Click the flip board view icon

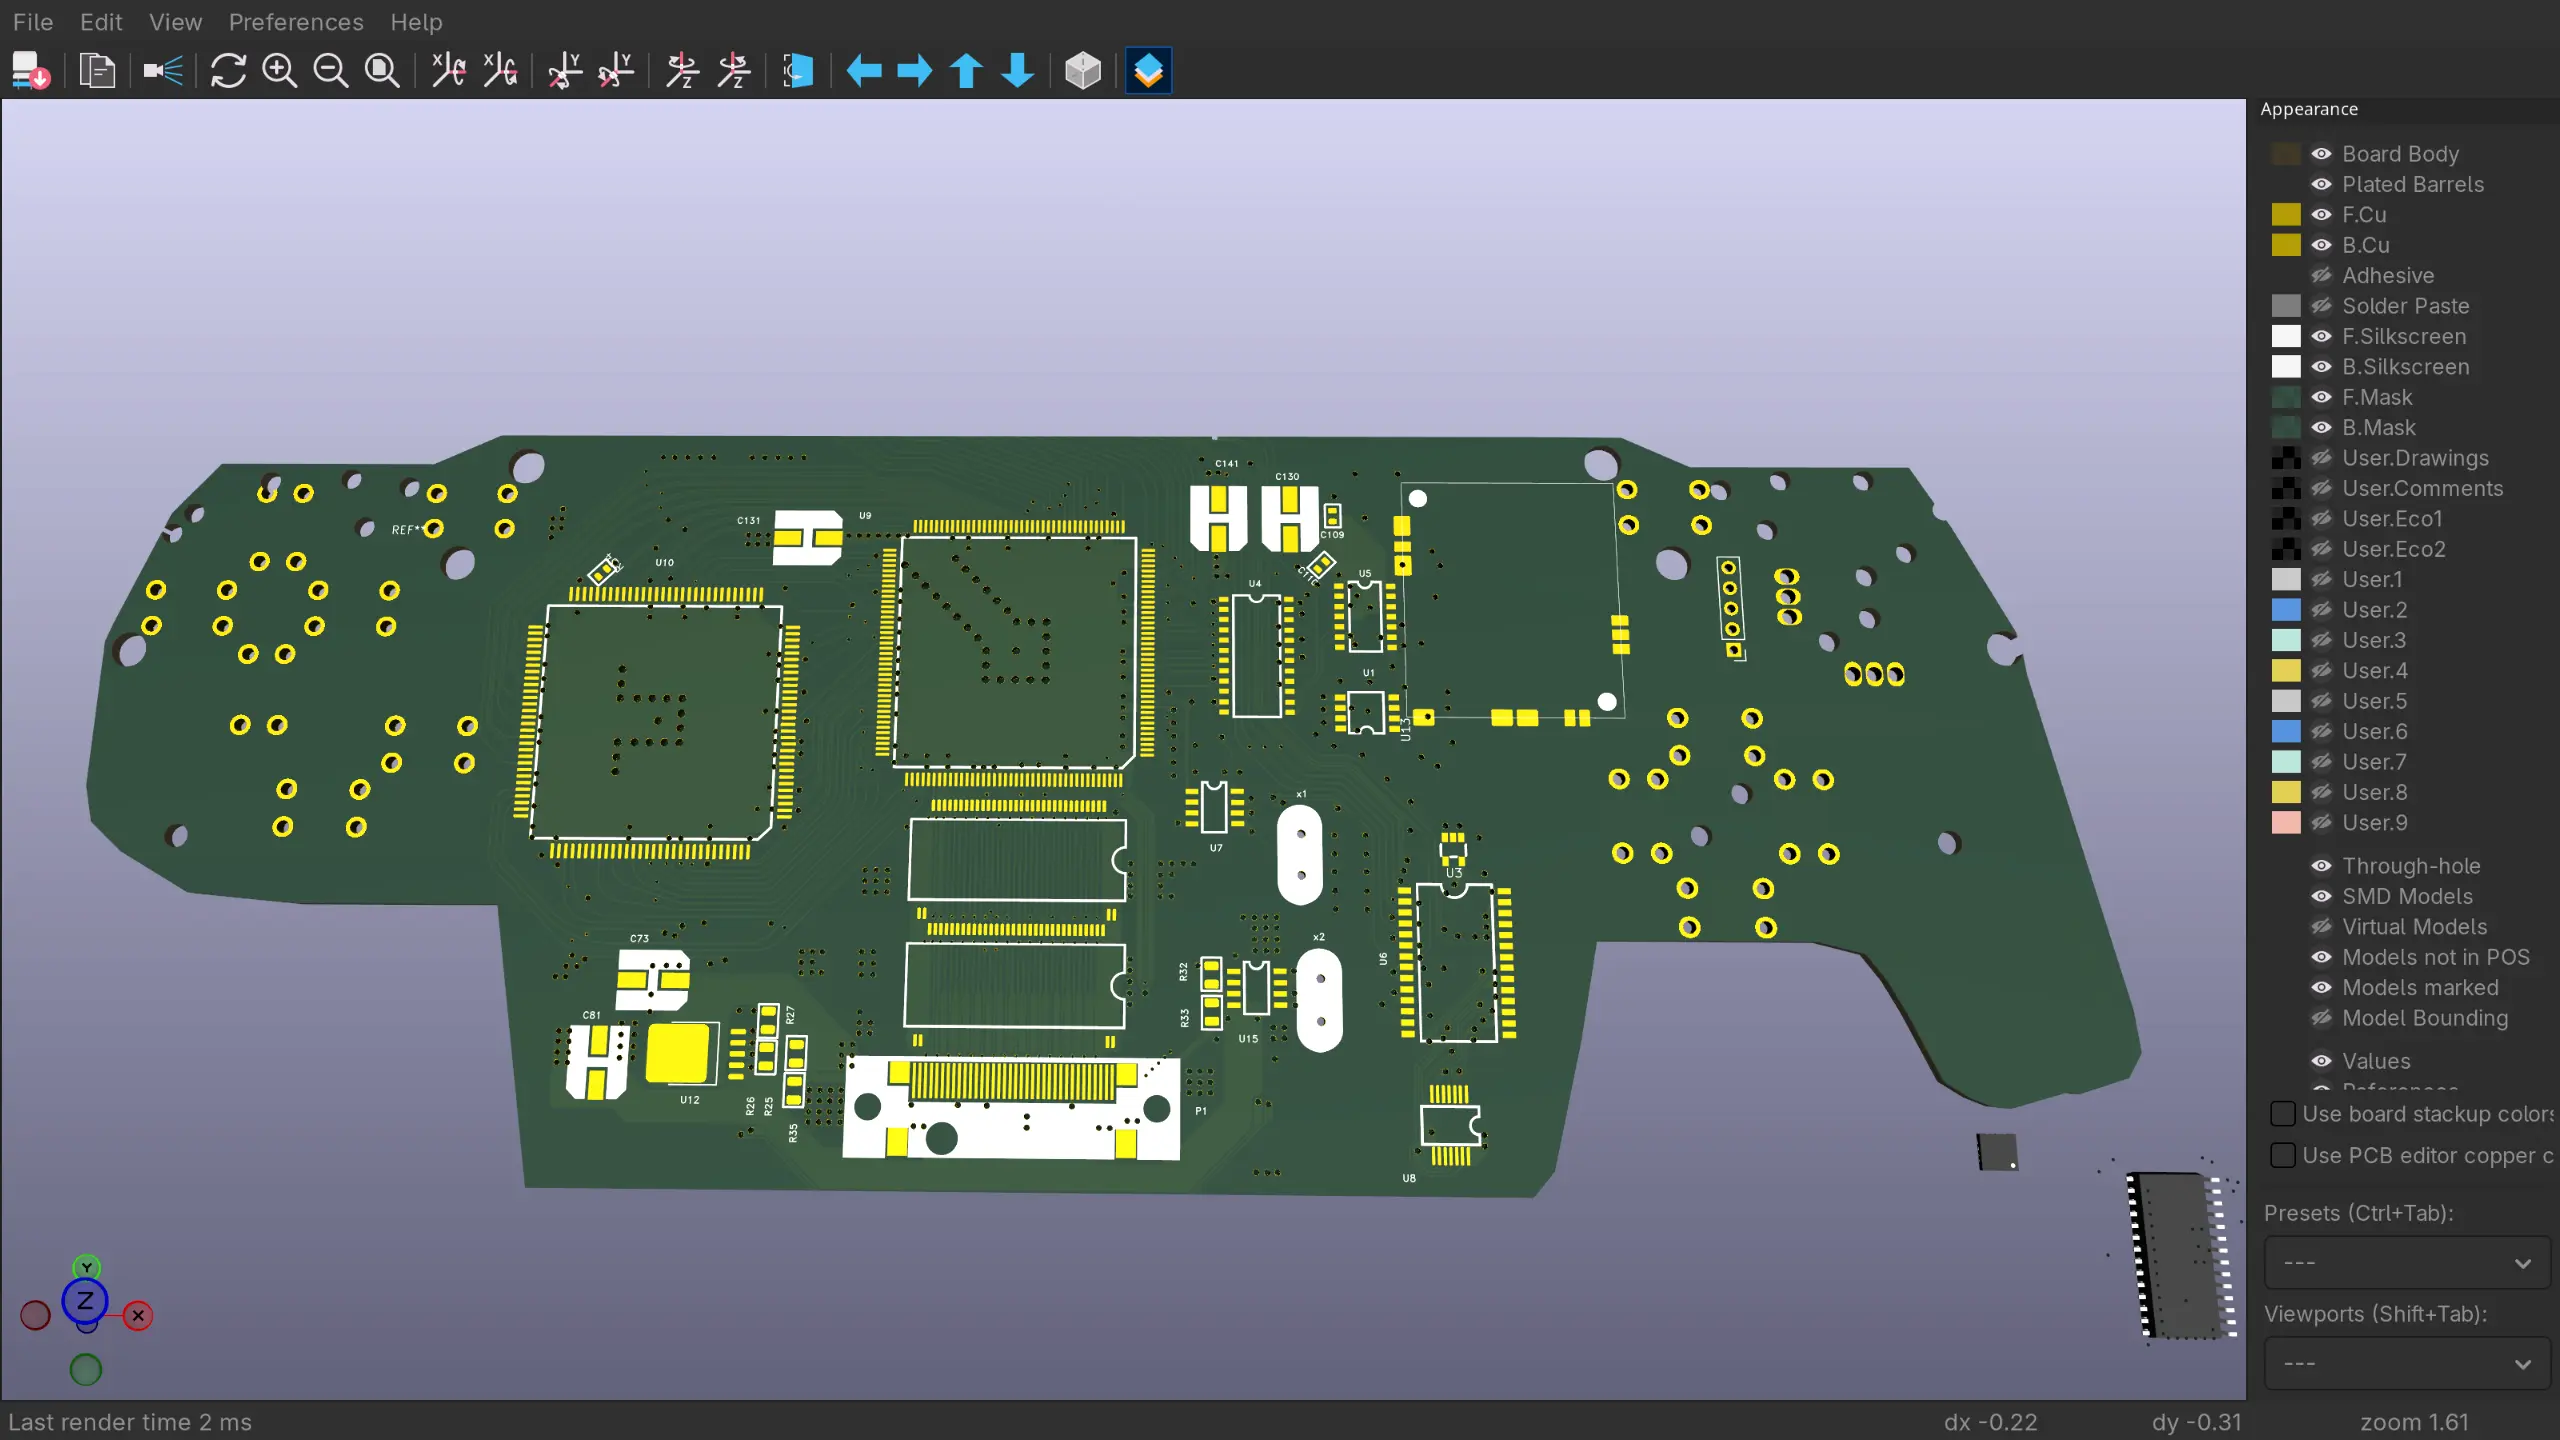(x=797, y=71)
